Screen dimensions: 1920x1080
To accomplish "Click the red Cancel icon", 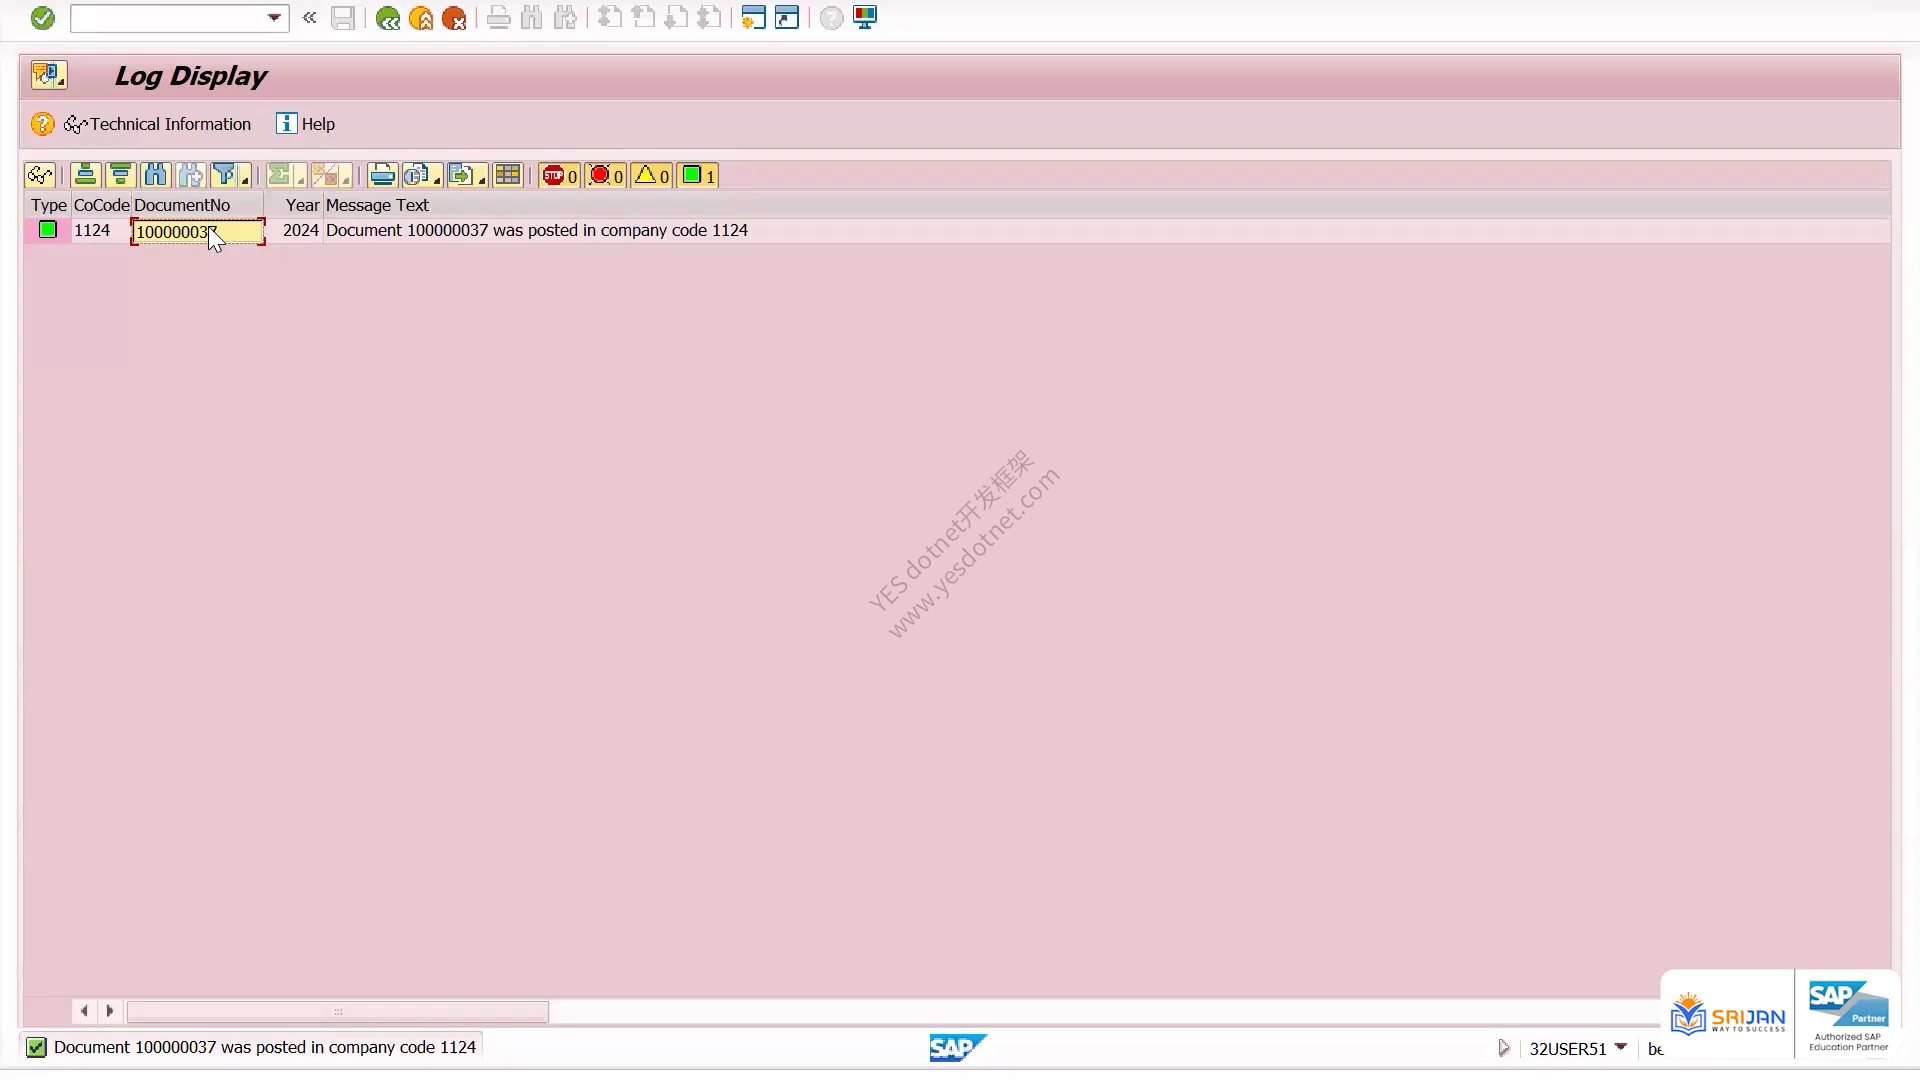I will point(454,18).
